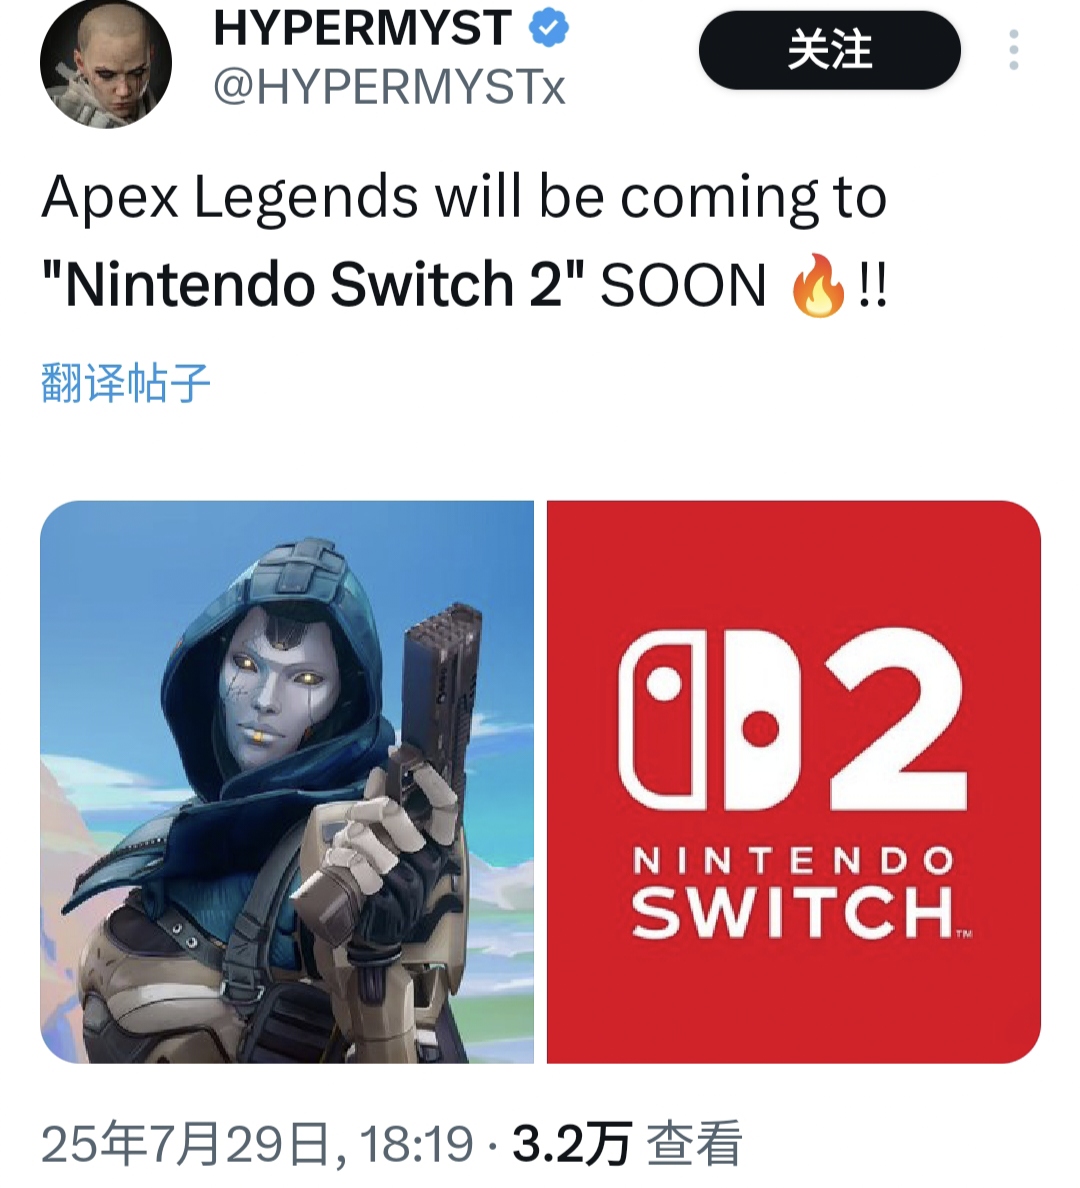Open the three-dot more options menu
The height and width of the screenshot is (1188, 1080).
click(x=1014, y=50)
